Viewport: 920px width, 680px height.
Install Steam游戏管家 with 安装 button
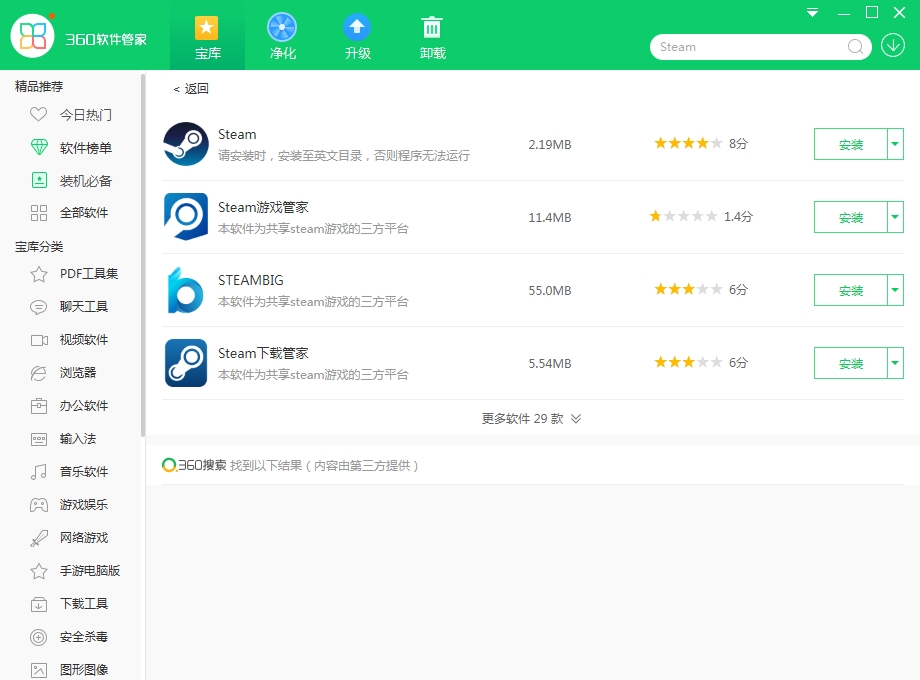[851, 217]
